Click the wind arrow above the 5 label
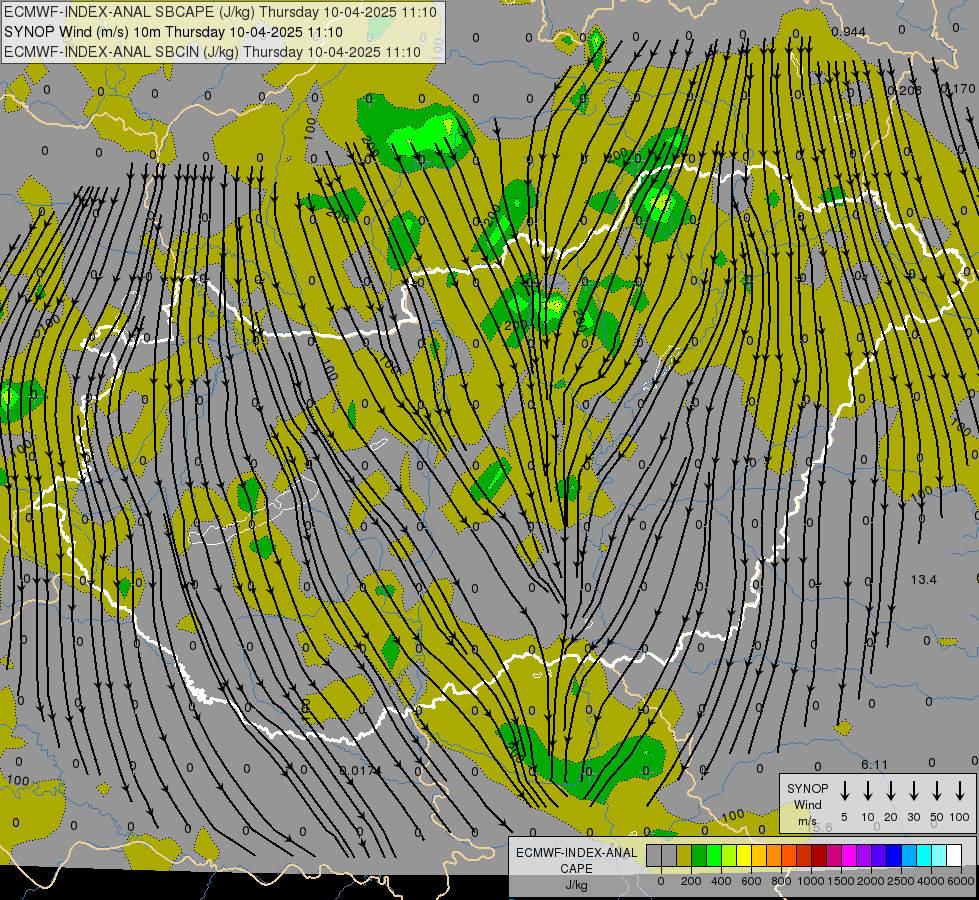 (x=845, y=791)
